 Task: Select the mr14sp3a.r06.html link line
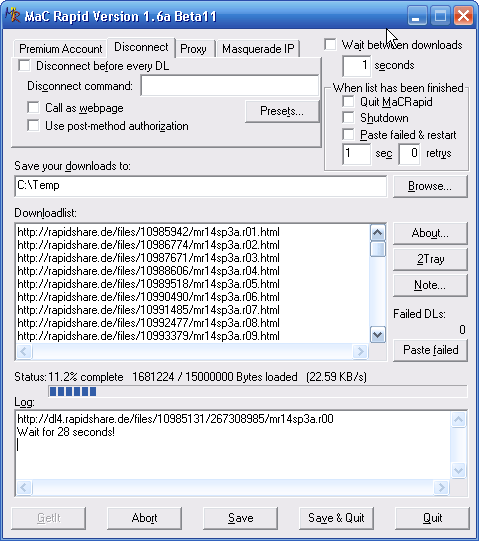(148, 297)
